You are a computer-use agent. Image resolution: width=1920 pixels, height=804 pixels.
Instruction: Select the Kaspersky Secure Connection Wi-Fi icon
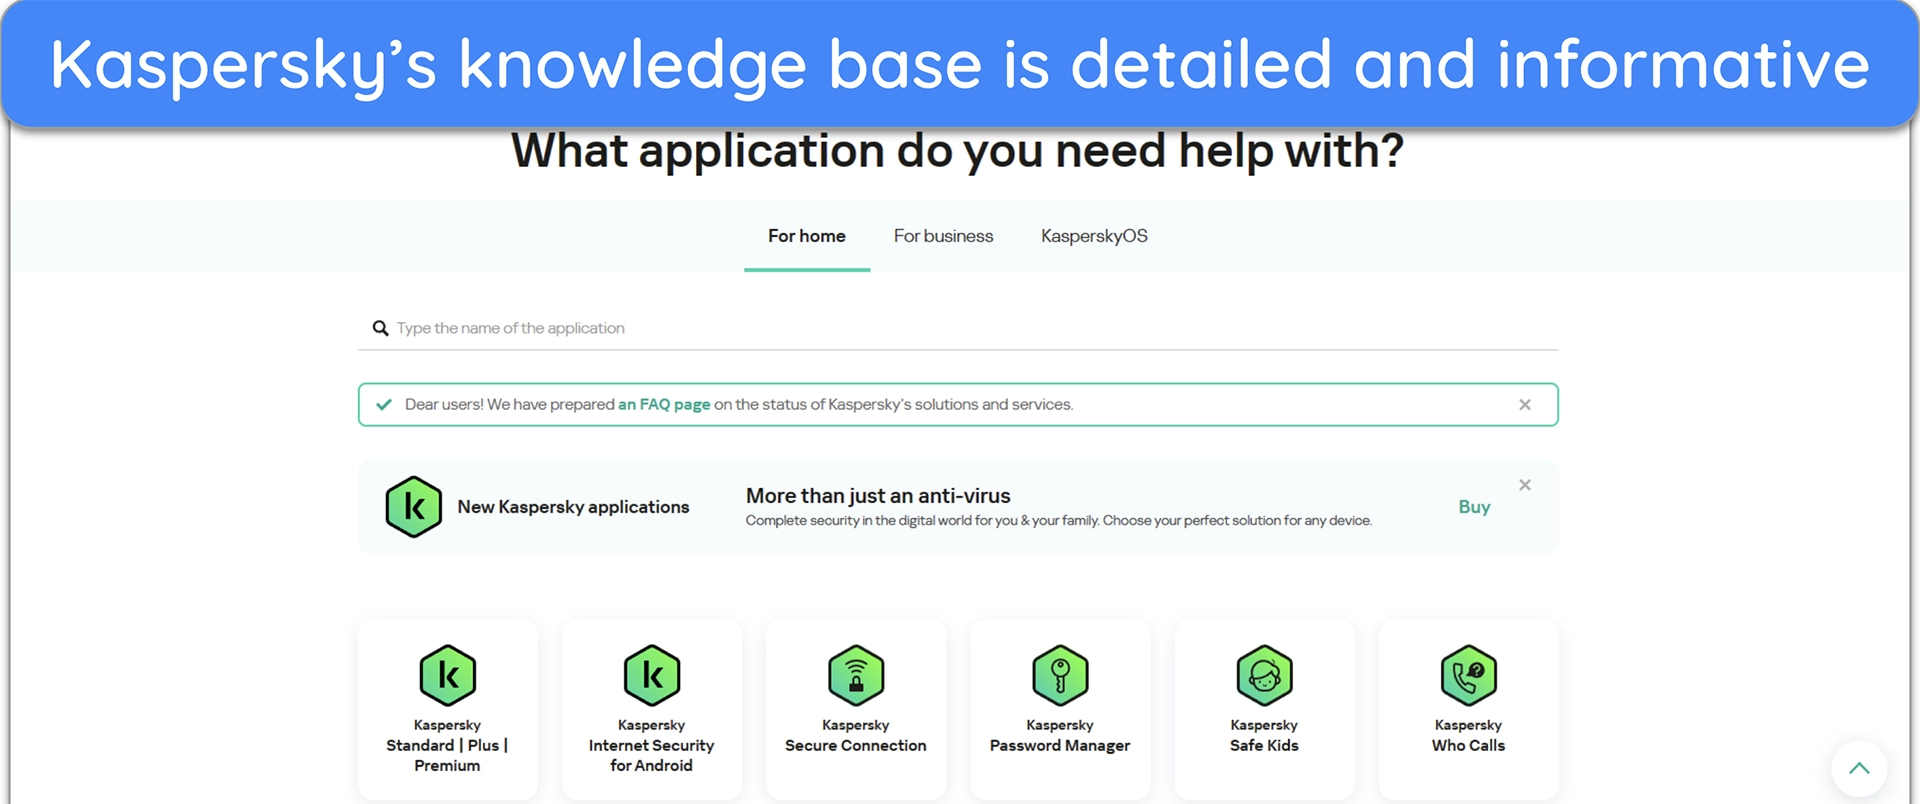[856, 676]
